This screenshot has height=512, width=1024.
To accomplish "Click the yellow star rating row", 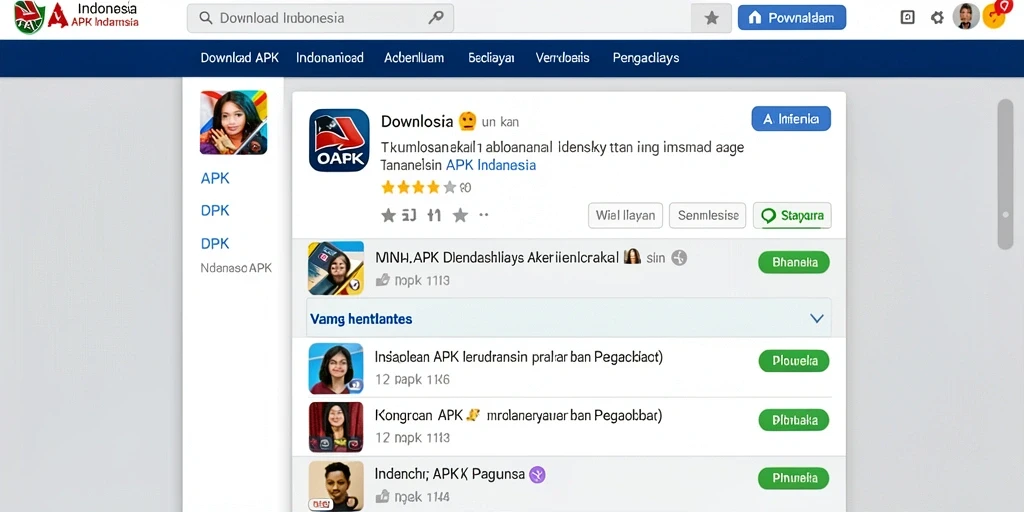I will [x=418, y=188].
